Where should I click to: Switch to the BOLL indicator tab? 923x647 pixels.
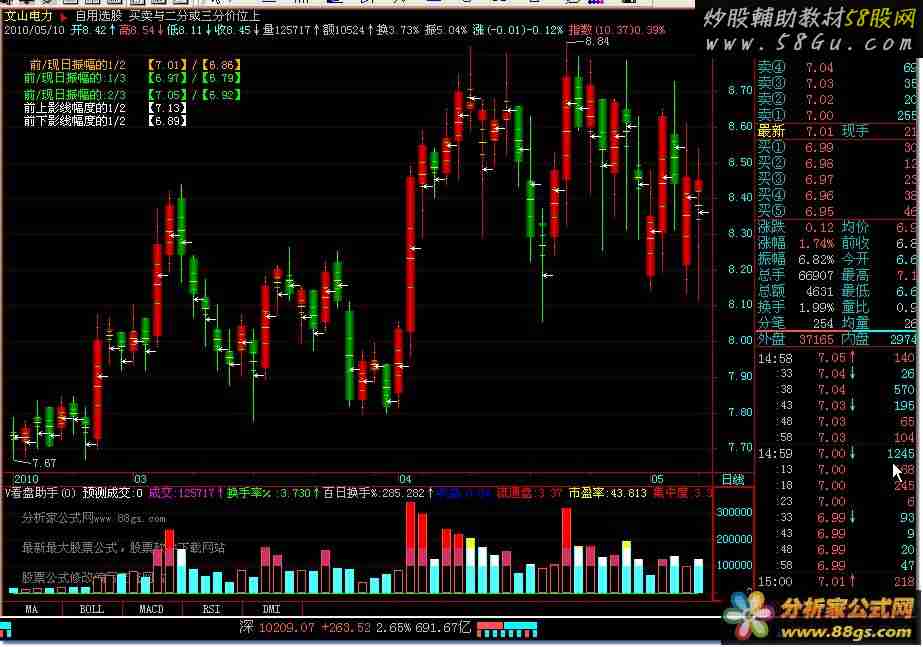tap(91, 609)
